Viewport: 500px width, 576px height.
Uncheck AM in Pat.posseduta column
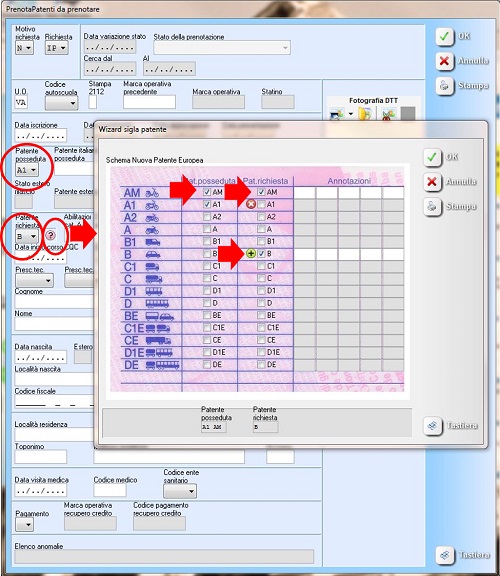207,192
